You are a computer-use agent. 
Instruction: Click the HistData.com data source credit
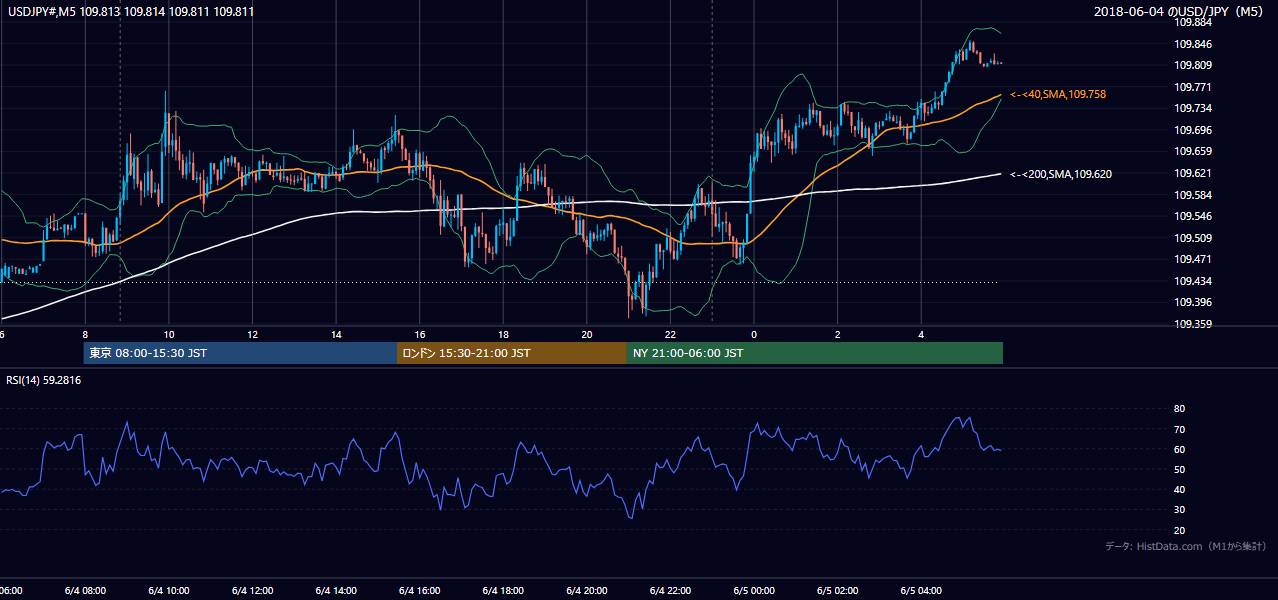[1186, 547]
